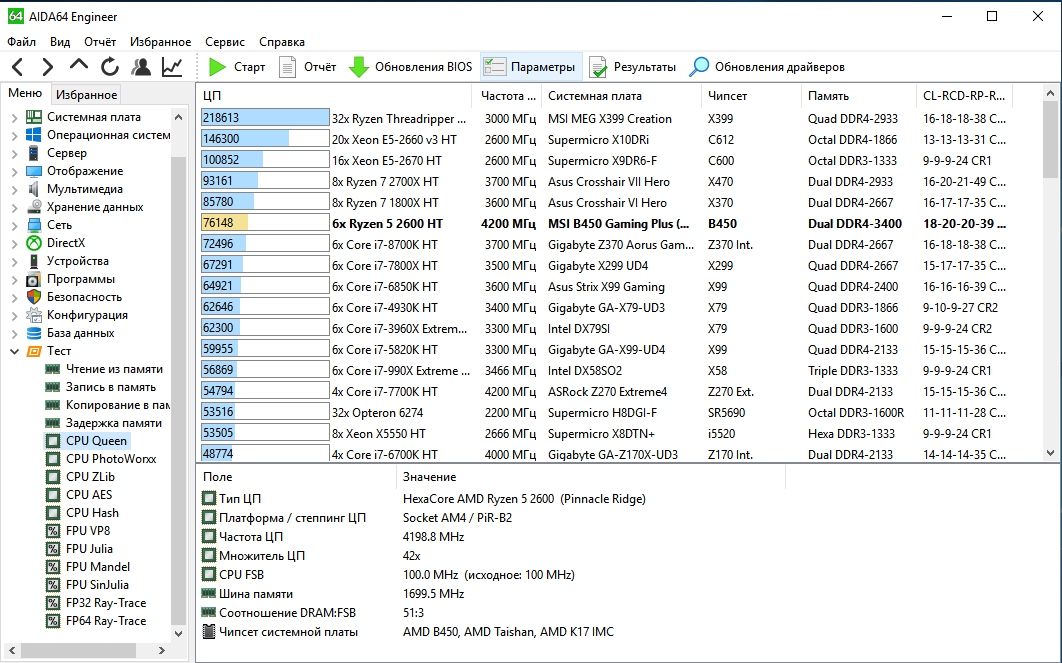Open the Файл menu

(22, 42)
